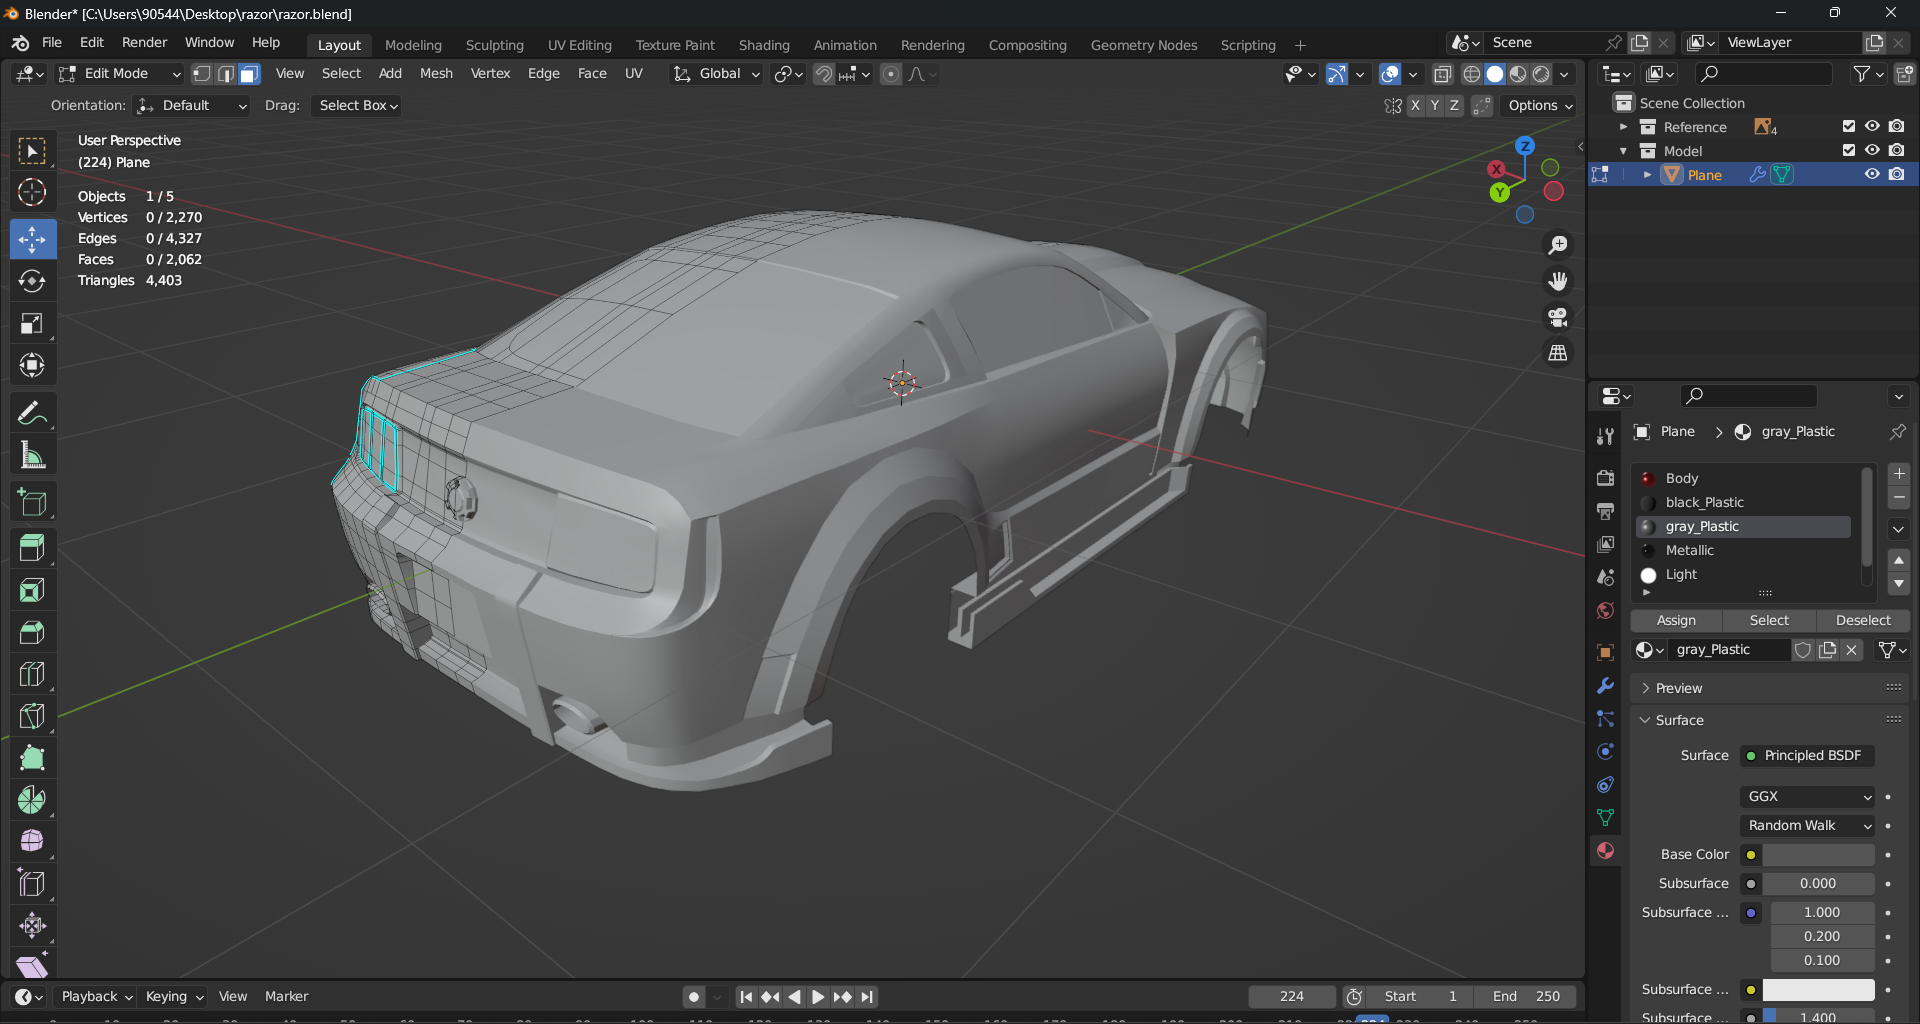Select the Extrude Region tool
This screenshot has width=1920, height=1024.
click(x=32, y=548)
